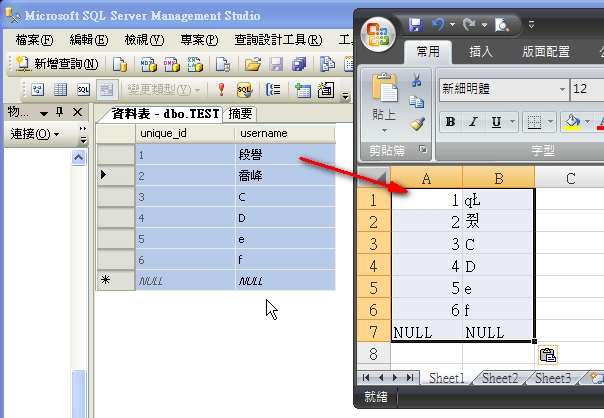
Task: Toggle the Results pane icon
Action: pyautogui.click(x=106, y=90)
